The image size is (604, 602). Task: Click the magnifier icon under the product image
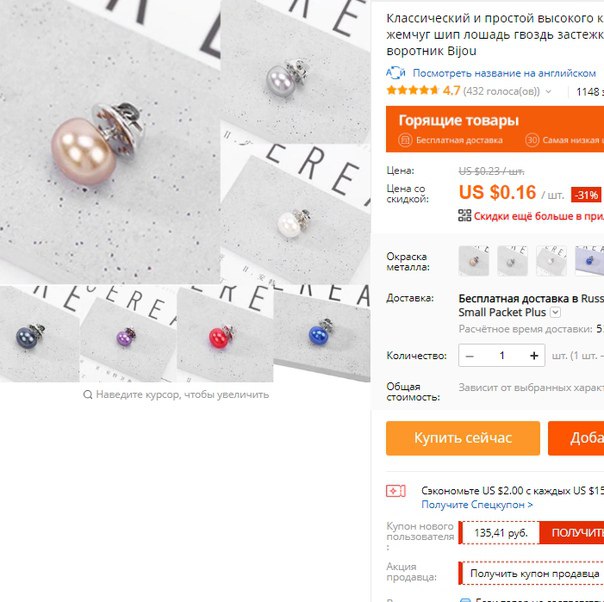[88, 394]
